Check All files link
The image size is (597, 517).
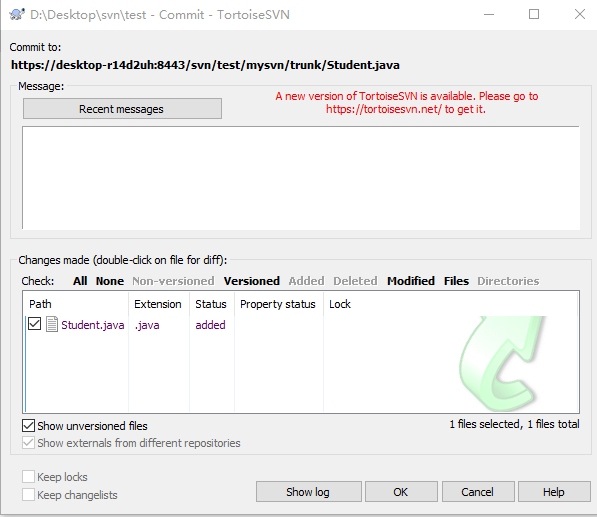pyautogui.click(x=80, y=281)
